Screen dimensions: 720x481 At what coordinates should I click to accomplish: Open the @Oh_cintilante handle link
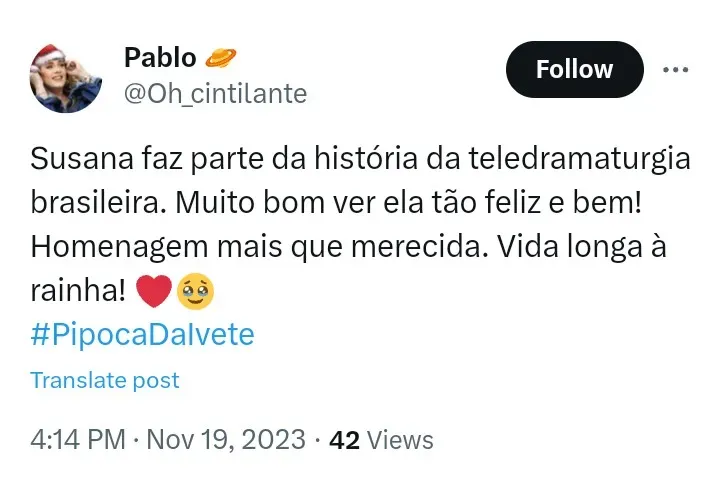[214, 93]
